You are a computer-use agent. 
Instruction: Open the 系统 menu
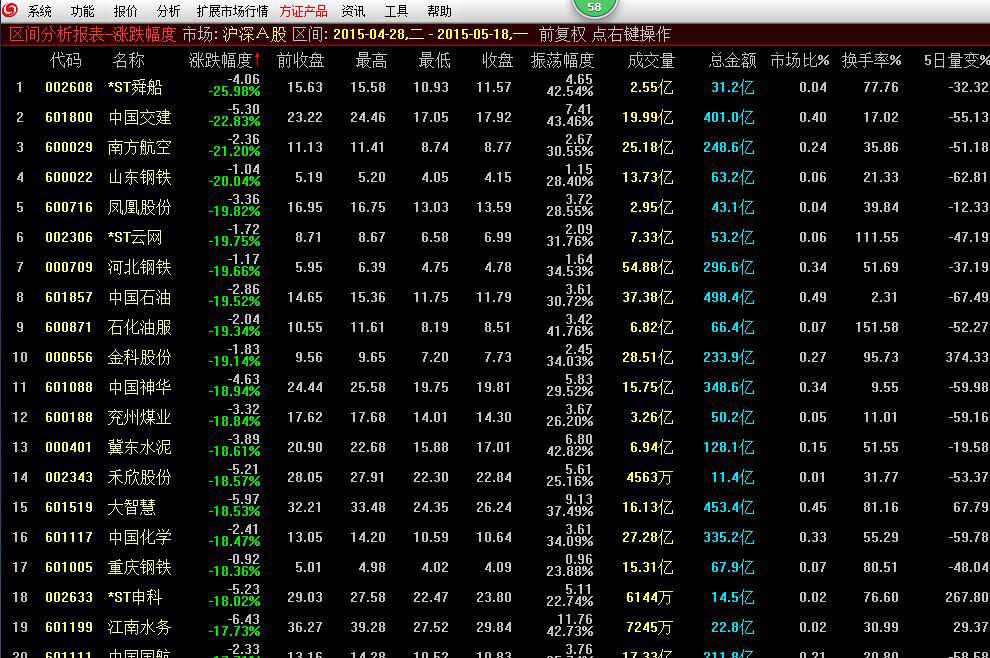(40, 11)
